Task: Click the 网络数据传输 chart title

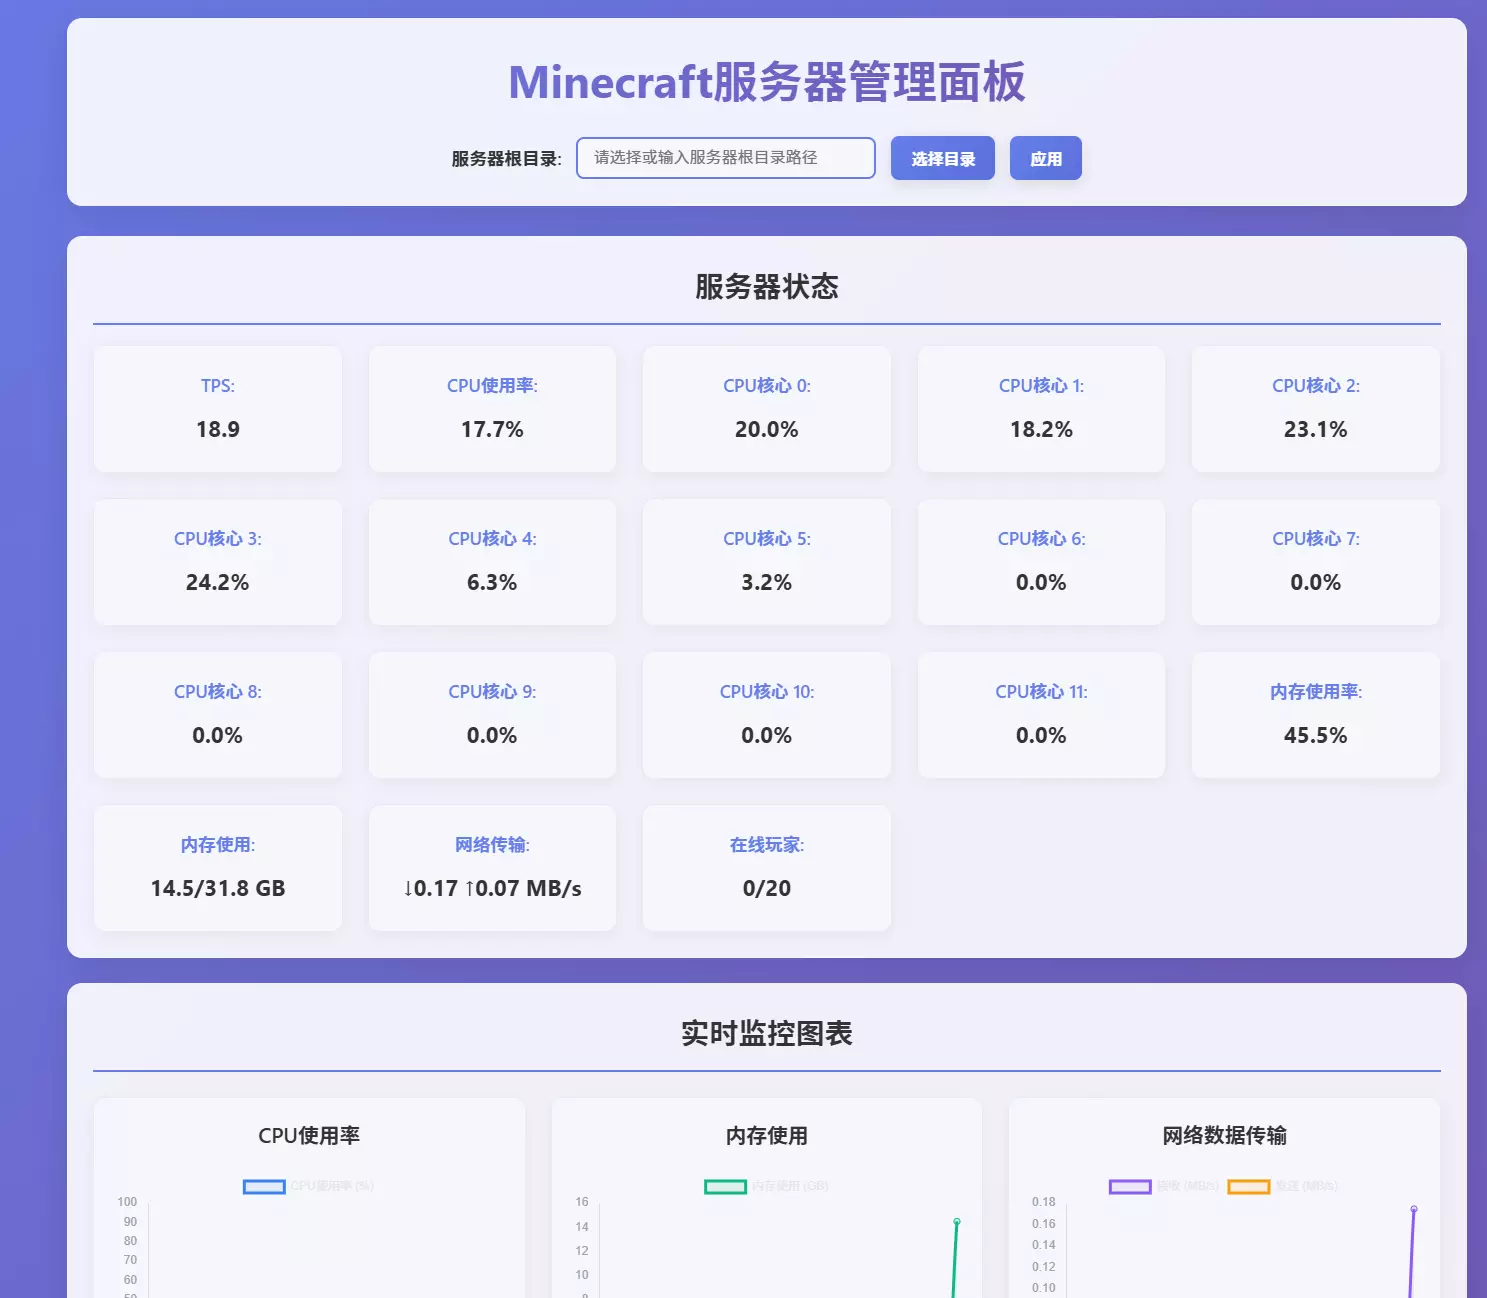Action: (1224, 1136)
